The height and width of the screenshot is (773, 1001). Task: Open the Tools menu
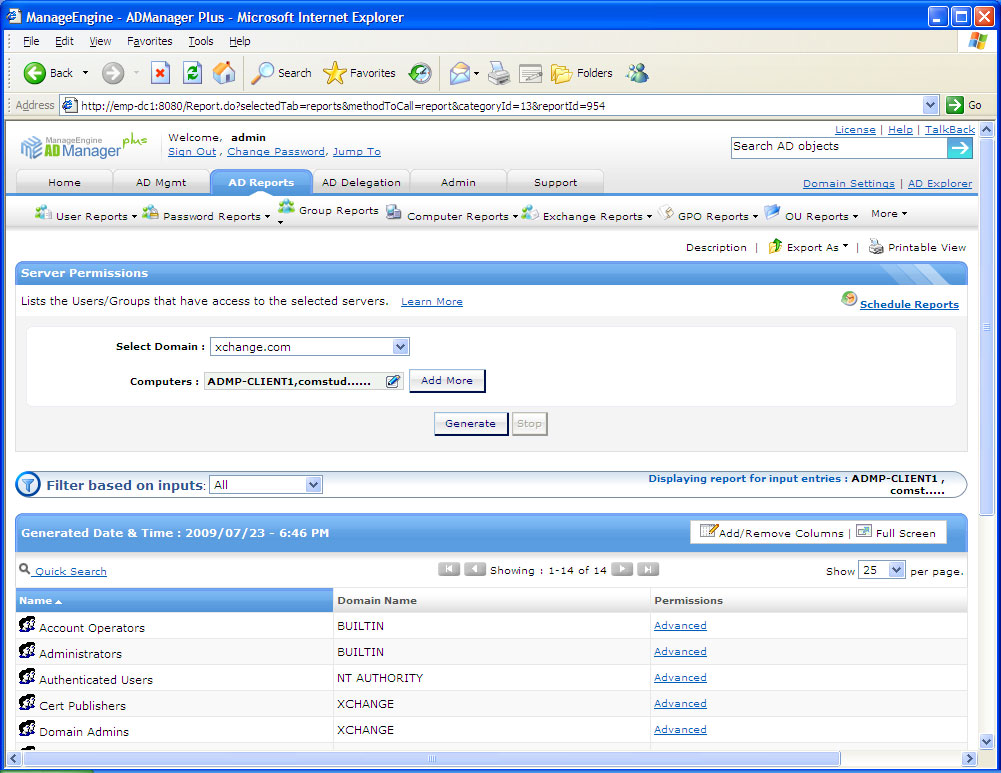pos(200,41)
